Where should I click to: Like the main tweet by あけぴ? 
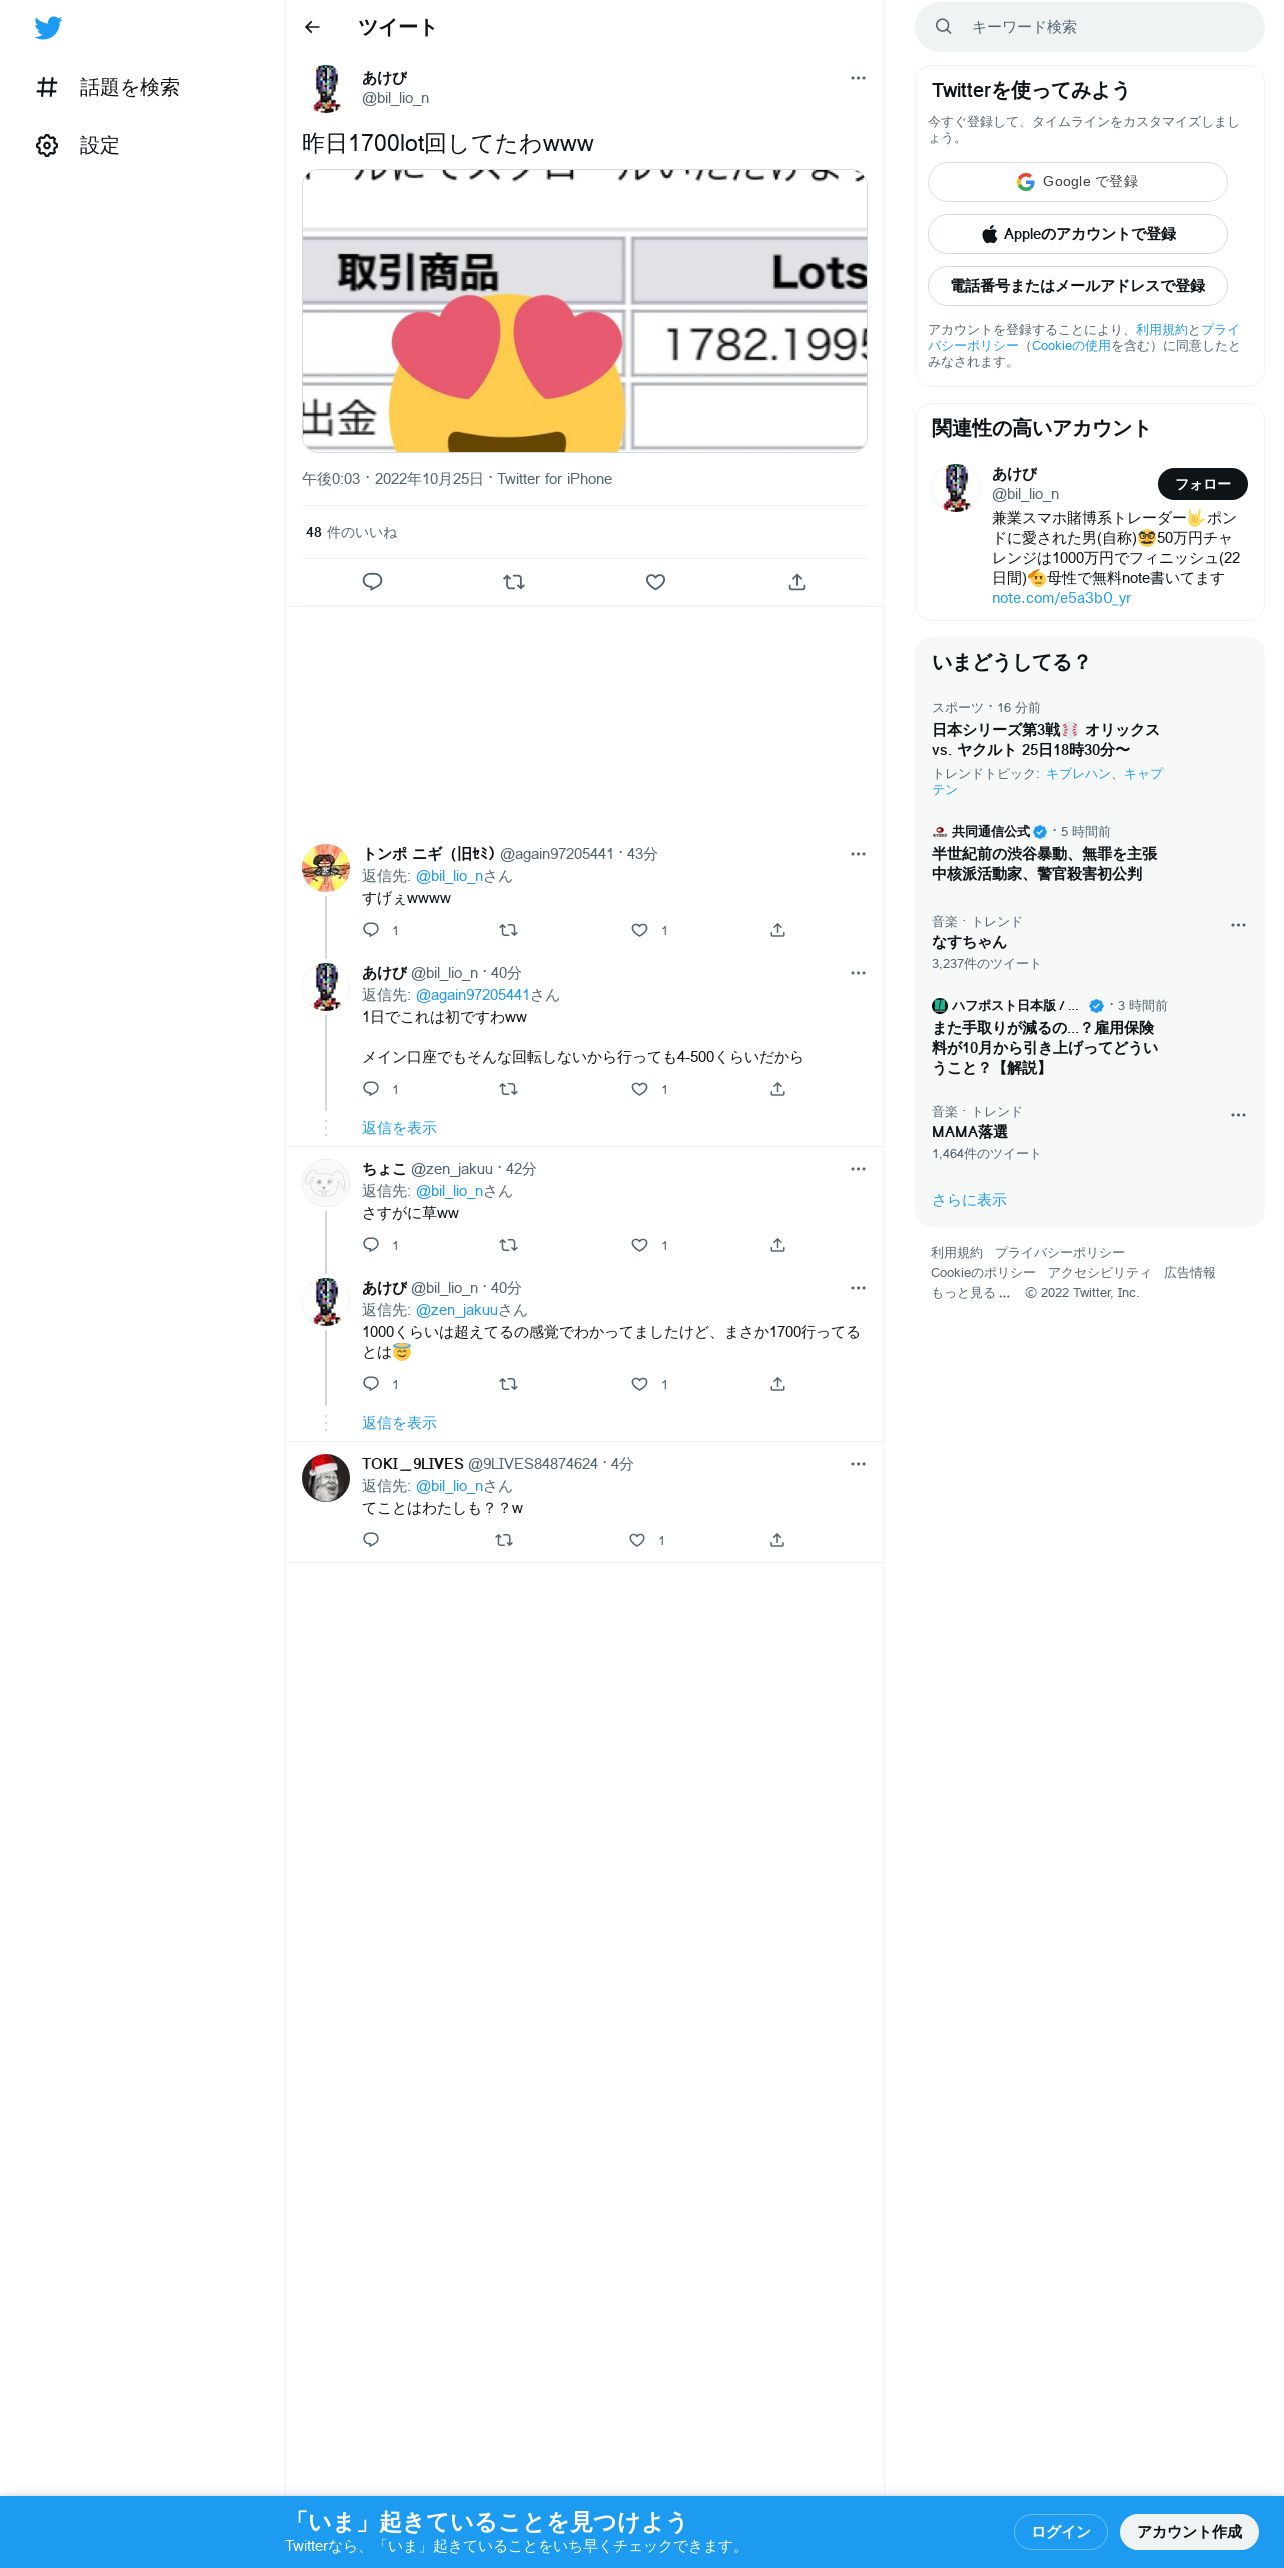coord(655,582)
